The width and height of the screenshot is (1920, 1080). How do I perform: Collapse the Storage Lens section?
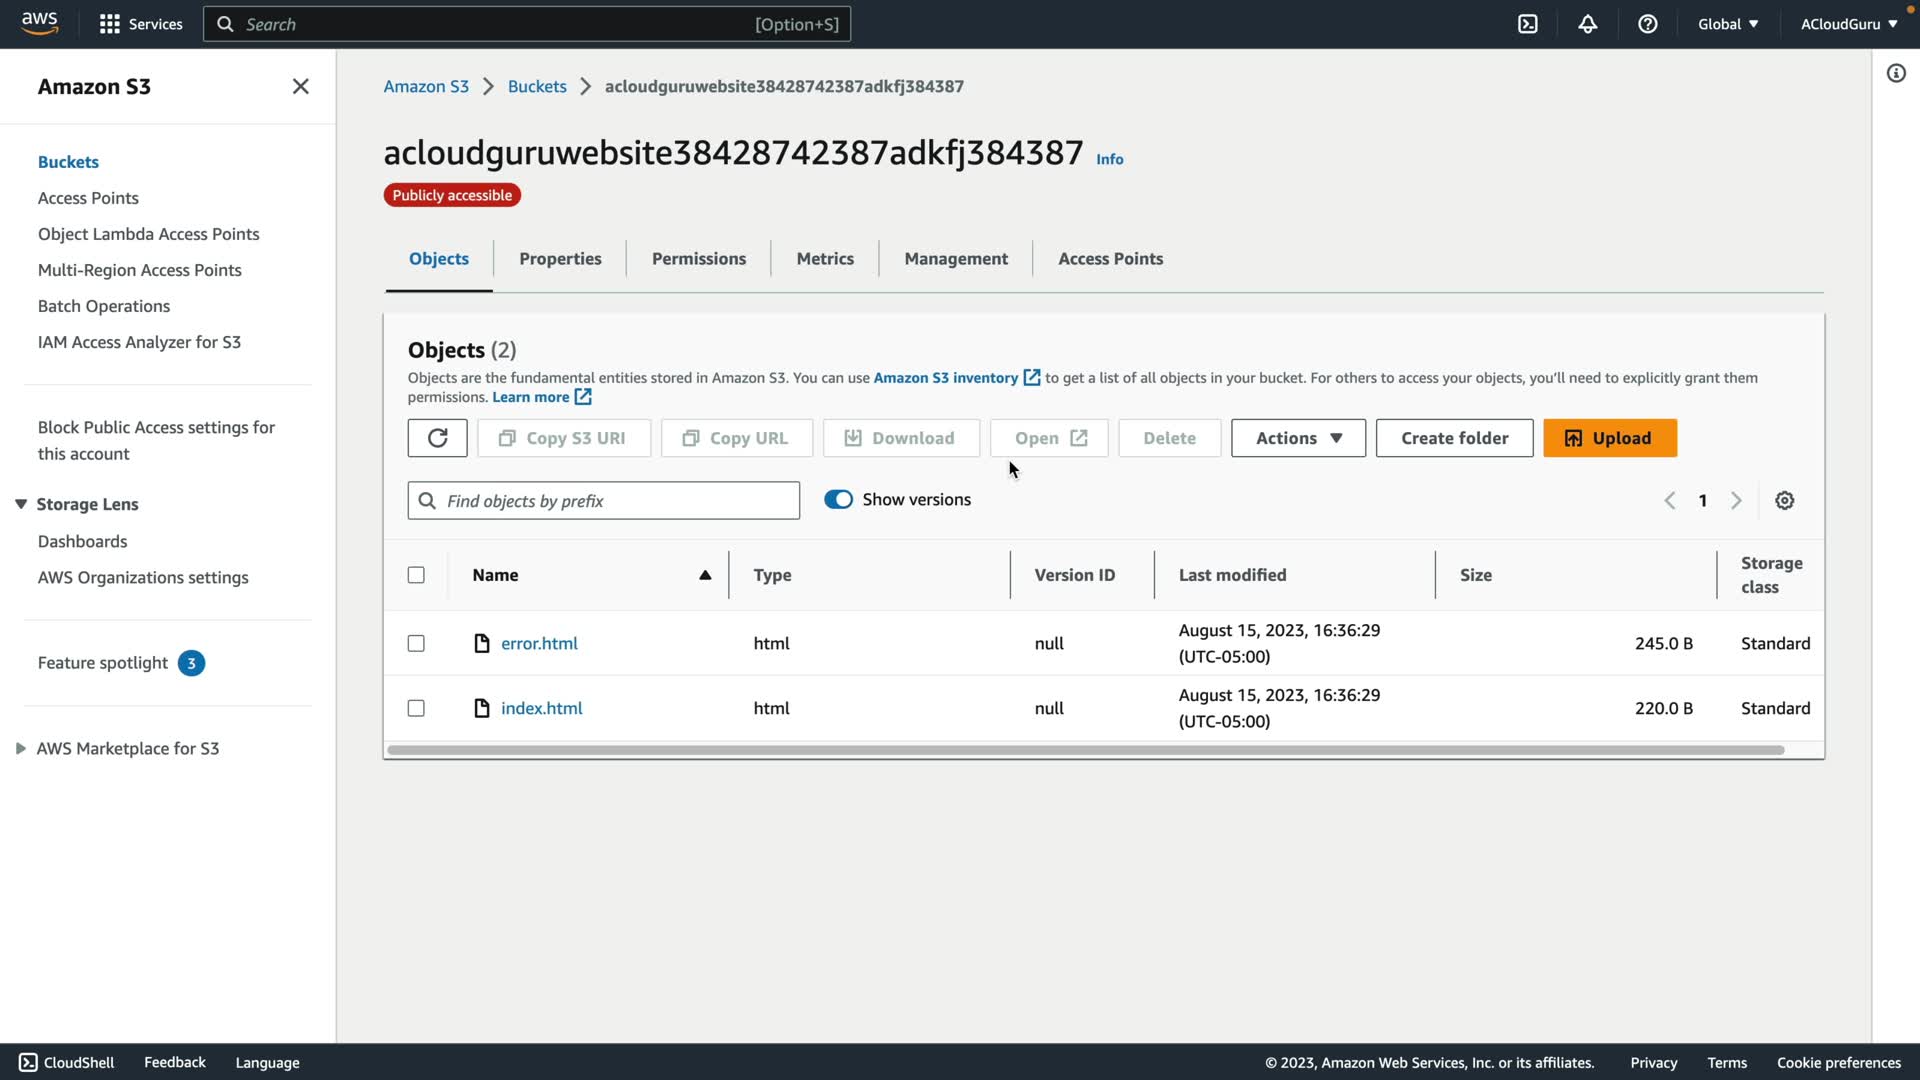tap(21, 504)
